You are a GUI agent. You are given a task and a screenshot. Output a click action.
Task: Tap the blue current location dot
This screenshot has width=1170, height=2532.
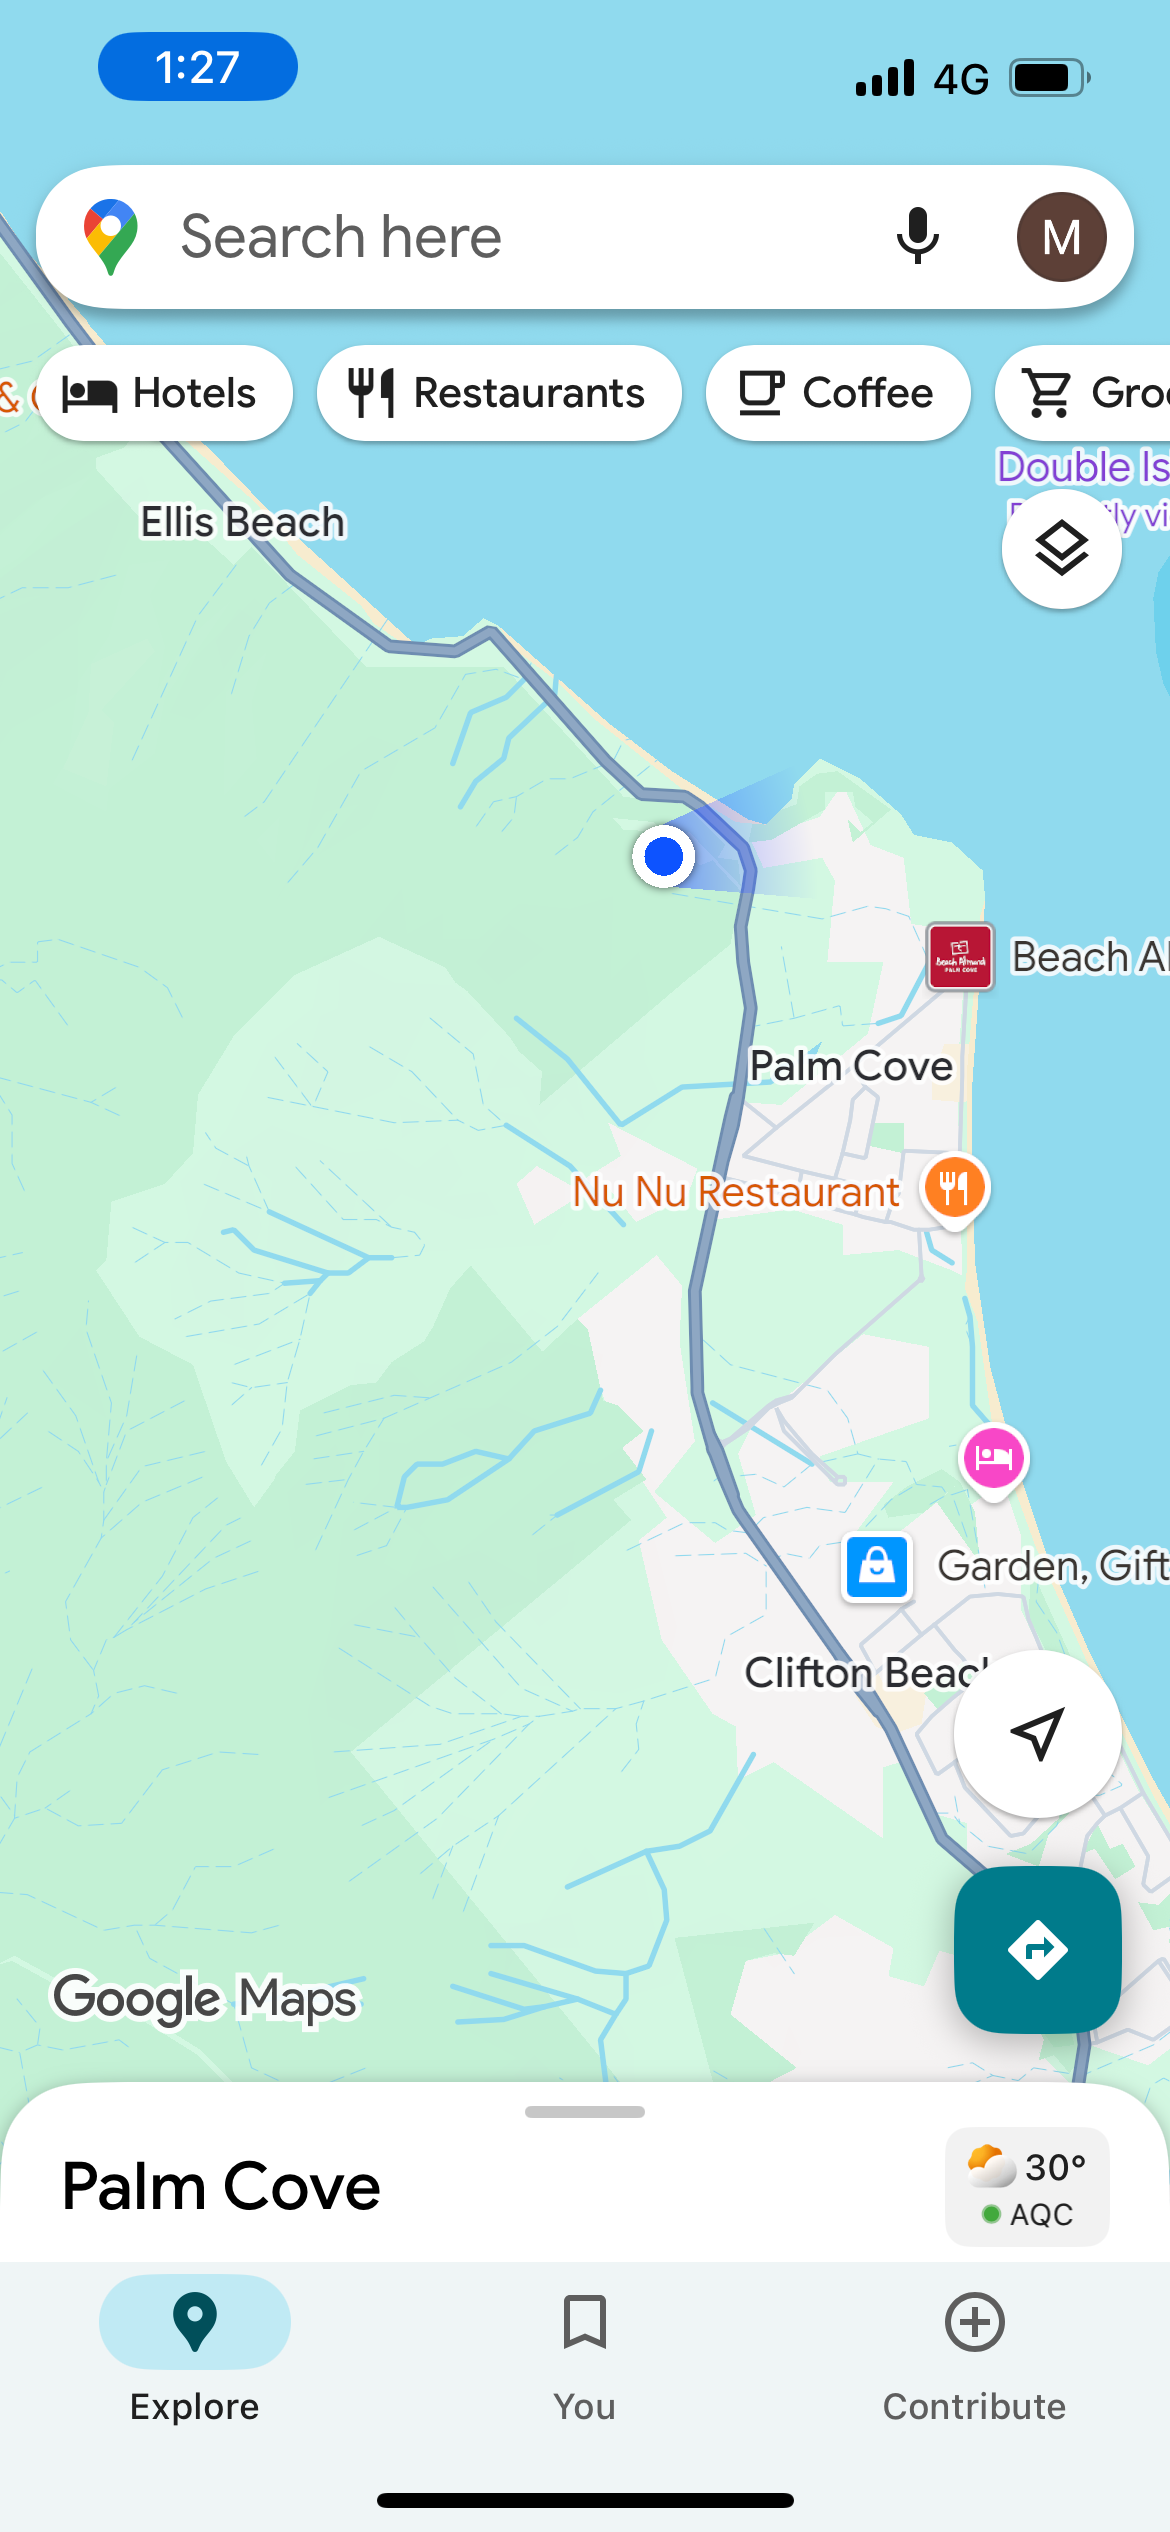coord(664,856)
